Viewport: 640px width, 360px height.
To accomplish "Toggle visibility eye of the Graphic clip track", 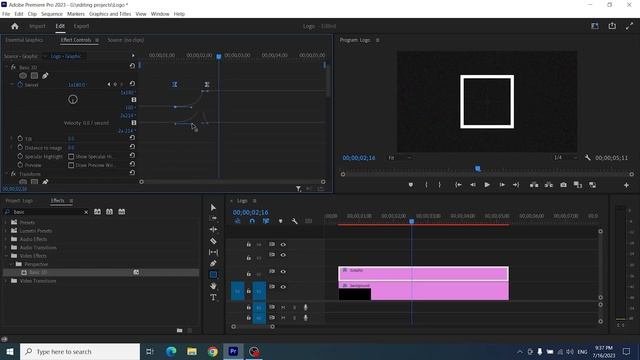I will point(283,271).
